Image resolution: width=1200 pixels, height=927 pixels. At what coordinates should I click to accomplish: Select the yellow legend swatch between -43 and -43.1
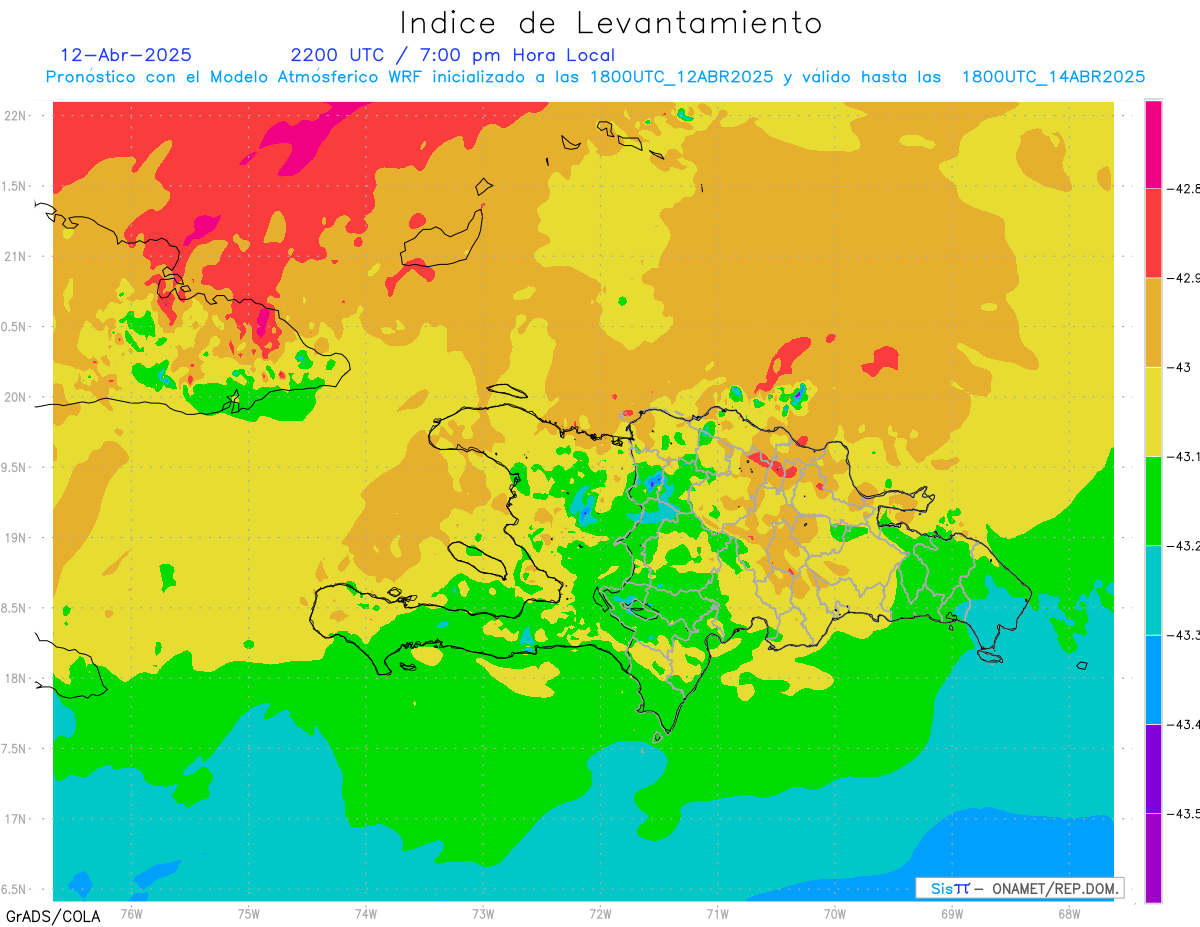1153,411
